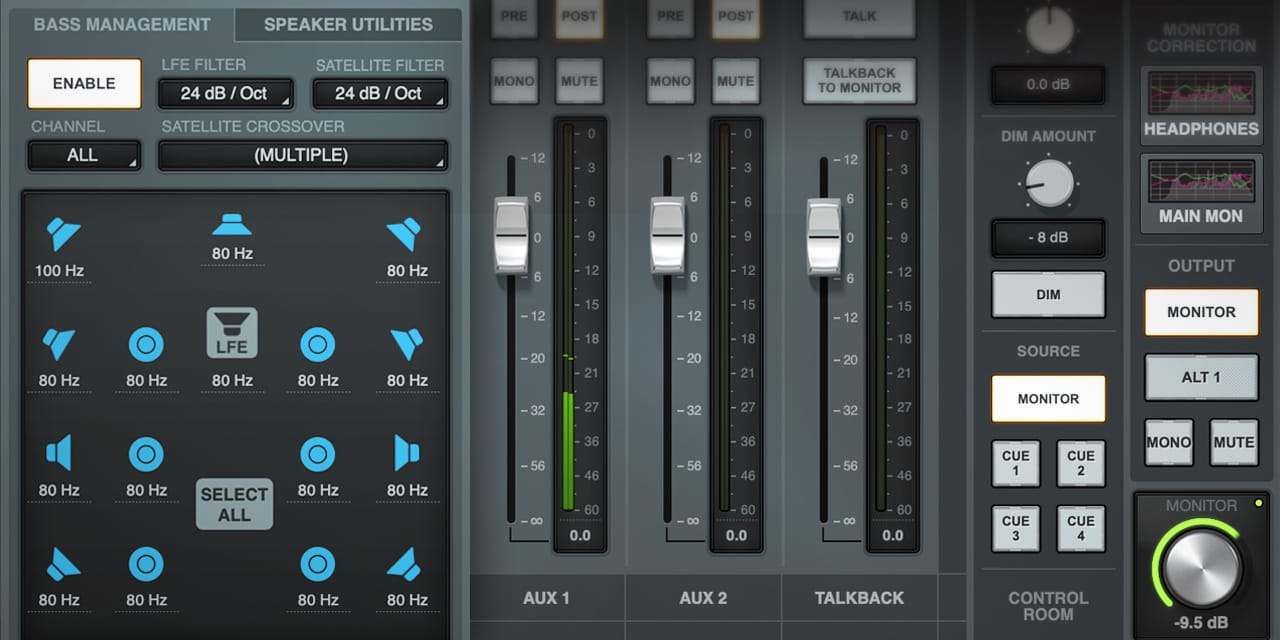Click the AUX 1 channel label

coord(547,598)
